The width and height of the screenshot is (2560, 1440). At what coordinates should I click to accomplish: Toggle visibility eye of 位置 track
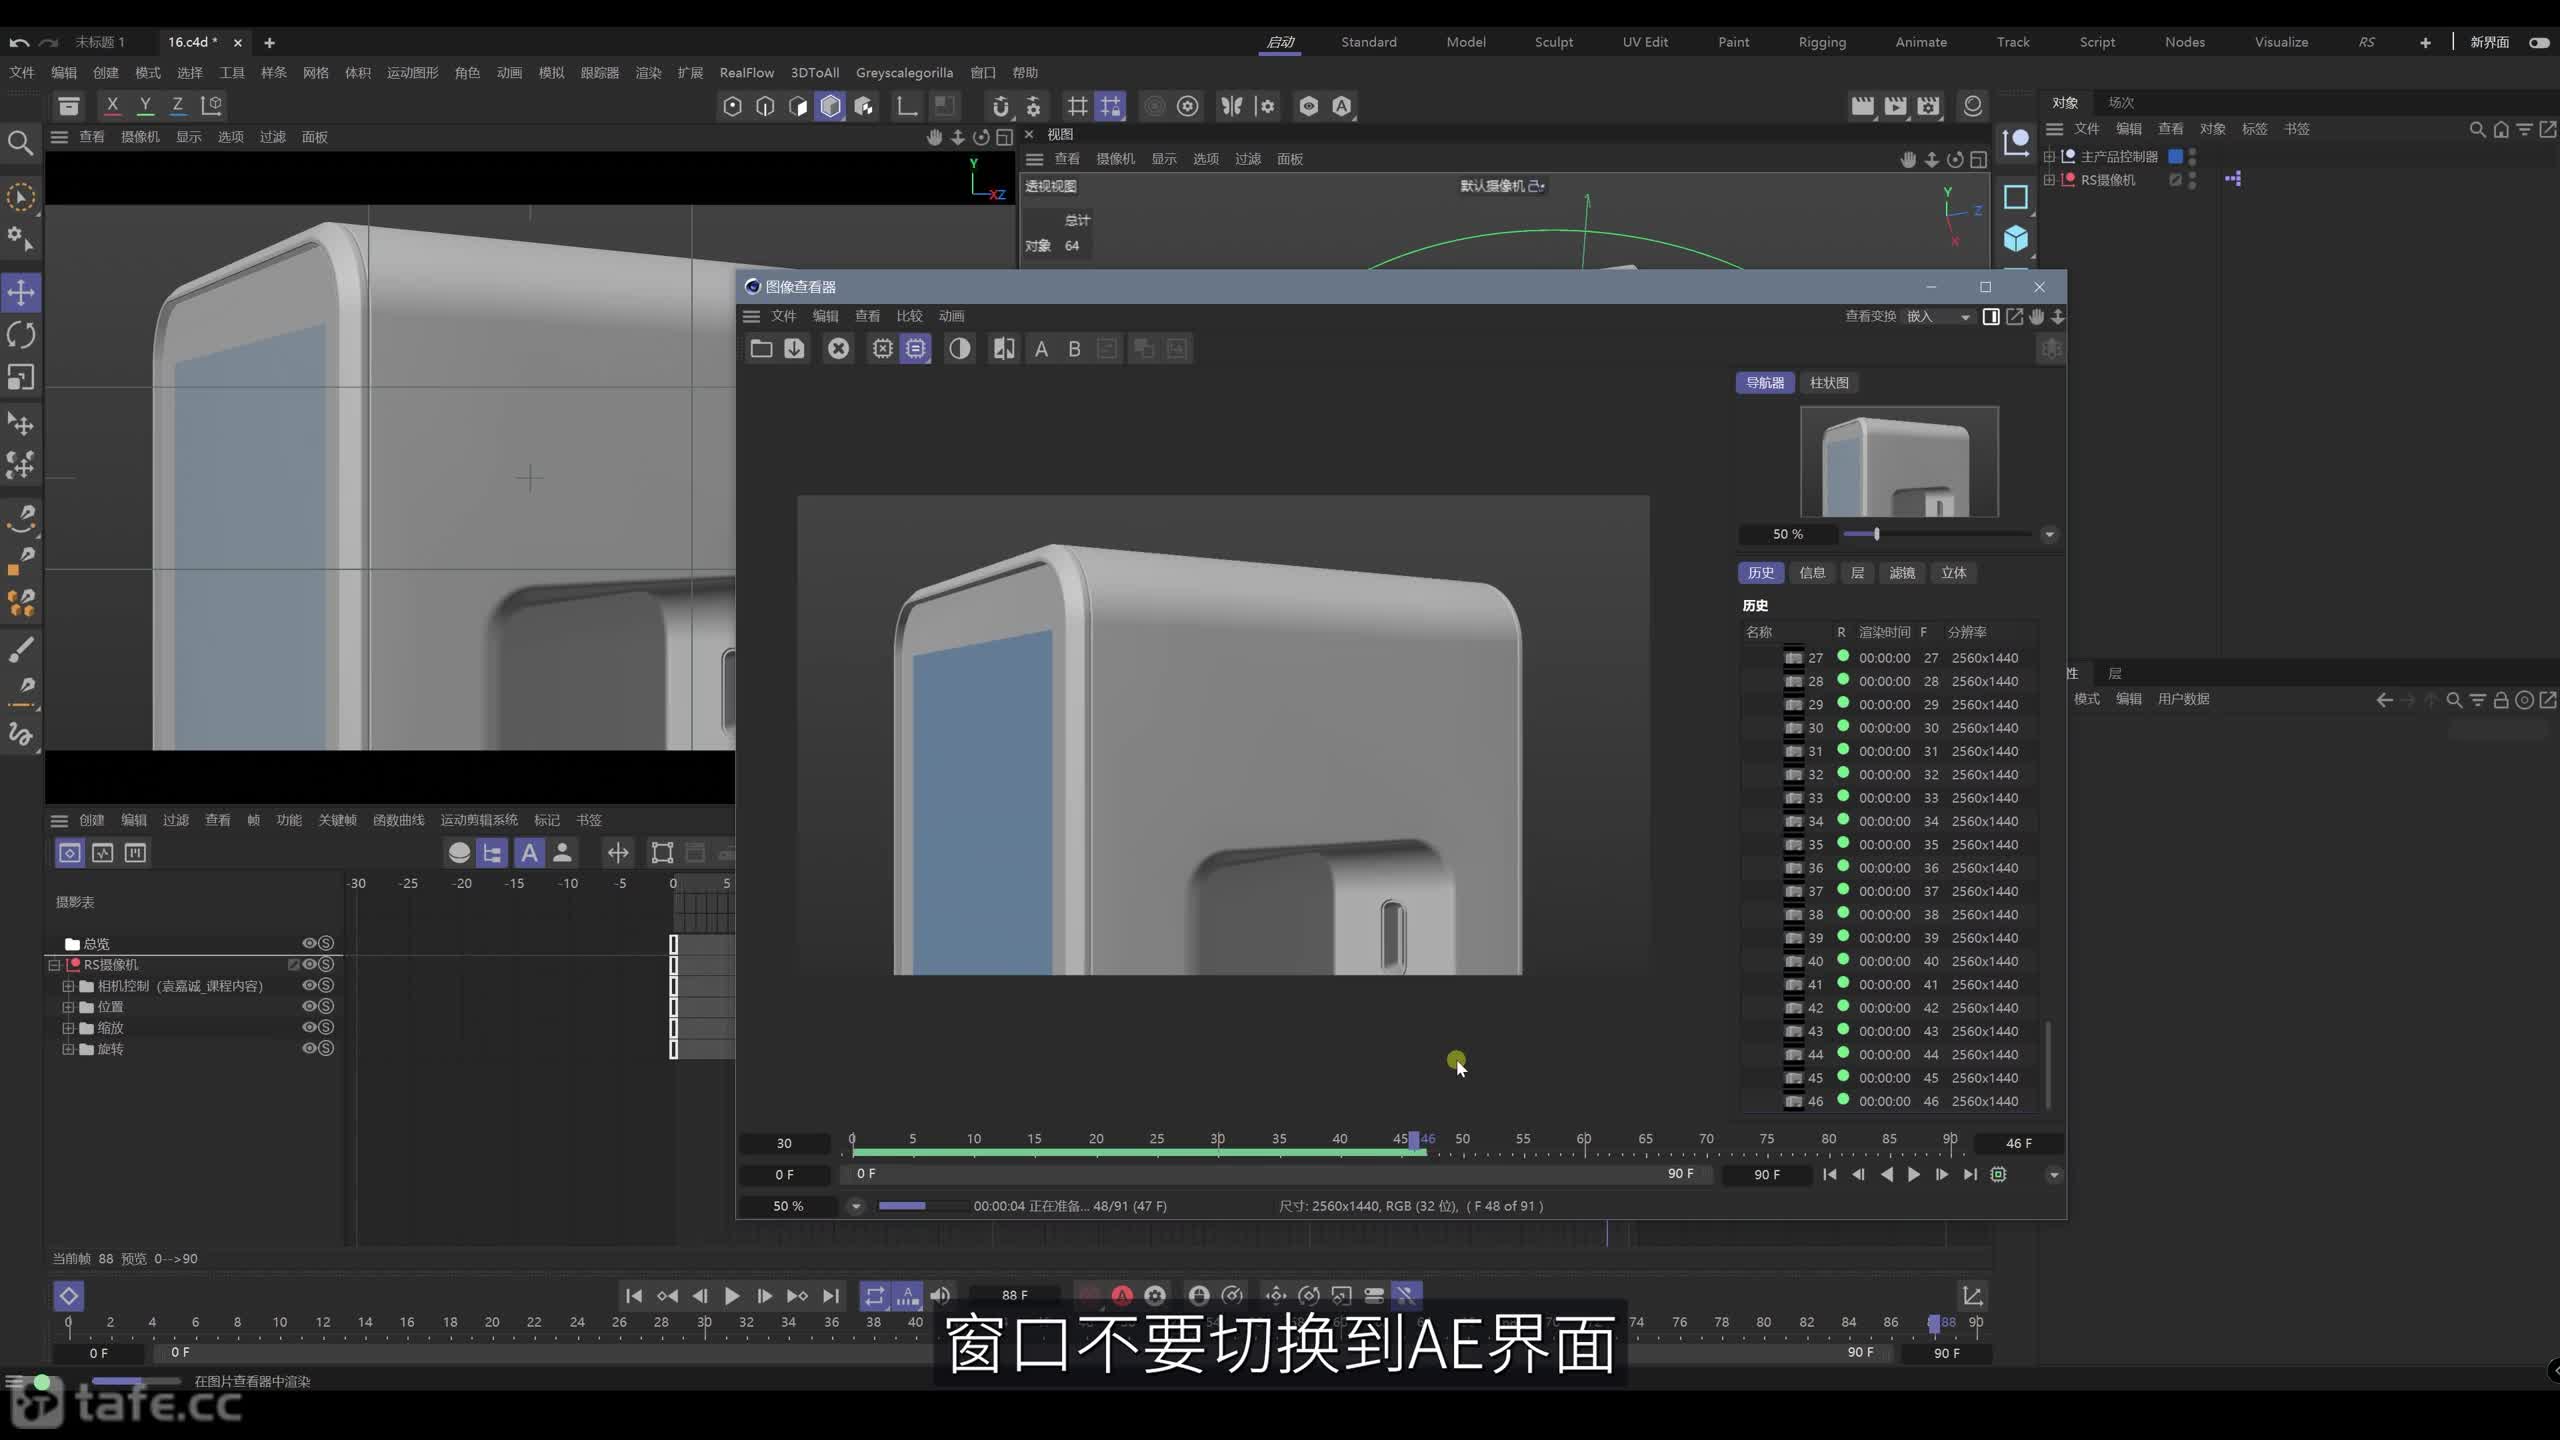click(x=309, y=1006)
